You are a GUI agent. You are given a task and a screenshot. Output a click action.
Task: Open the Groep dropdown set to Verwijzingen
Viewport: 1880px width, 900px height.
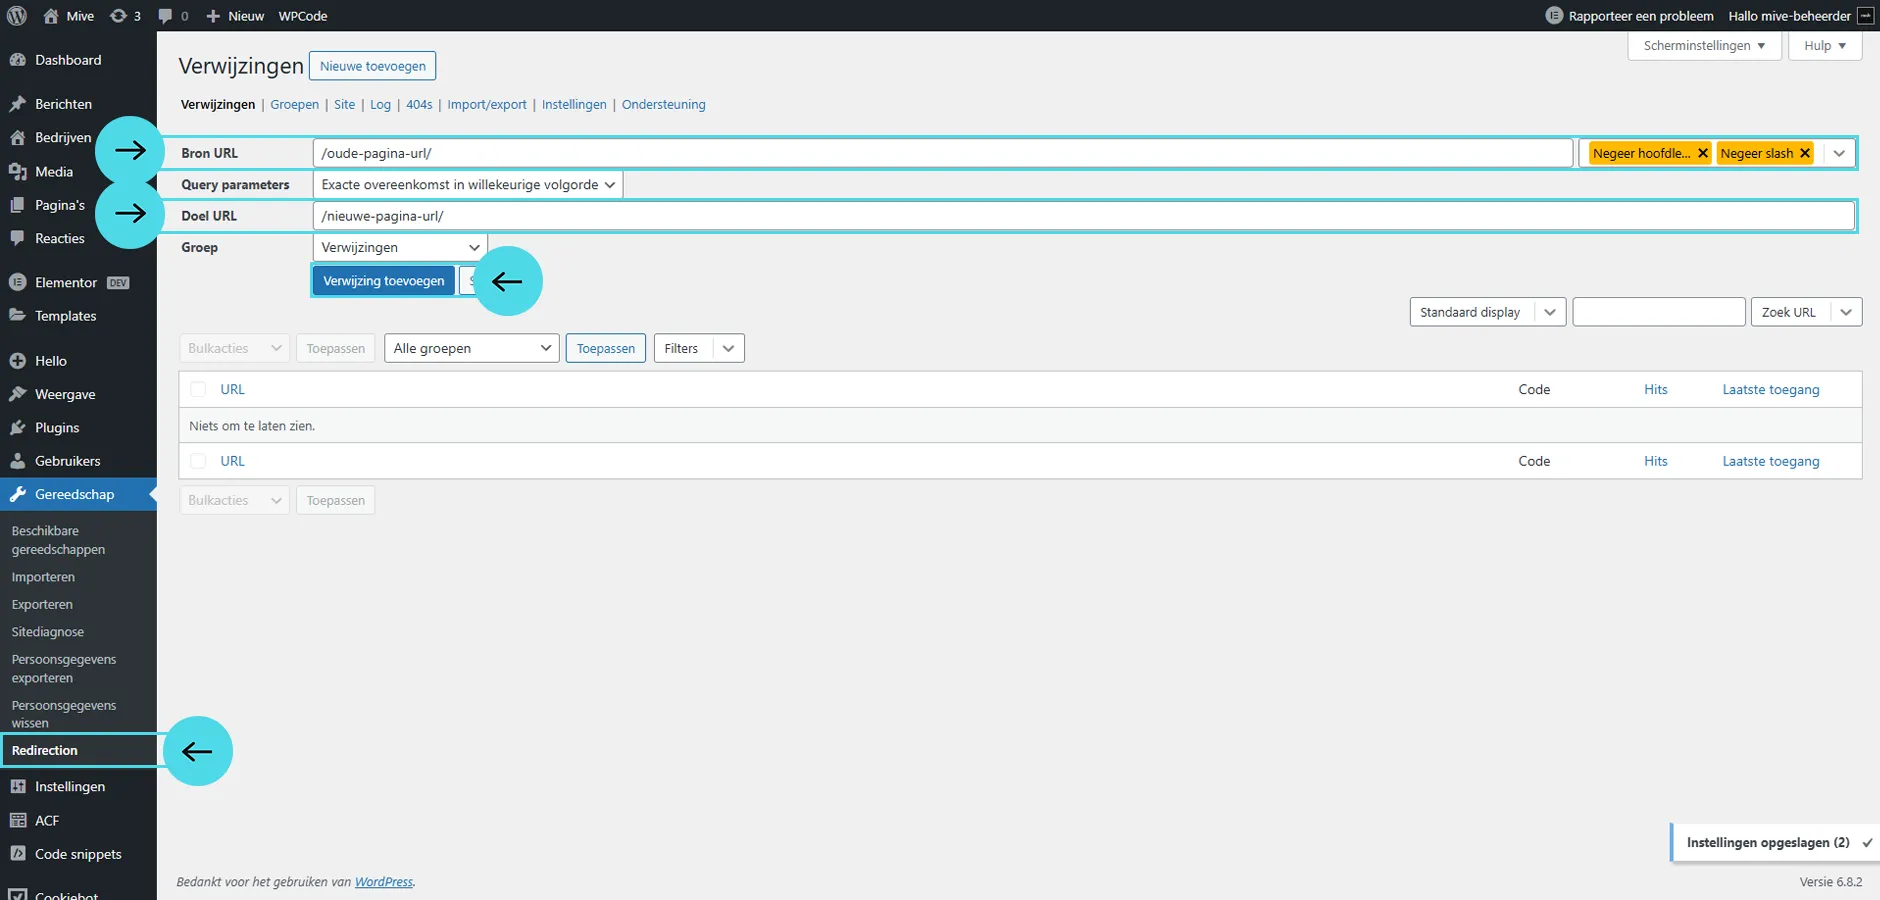tap(399, 248)
